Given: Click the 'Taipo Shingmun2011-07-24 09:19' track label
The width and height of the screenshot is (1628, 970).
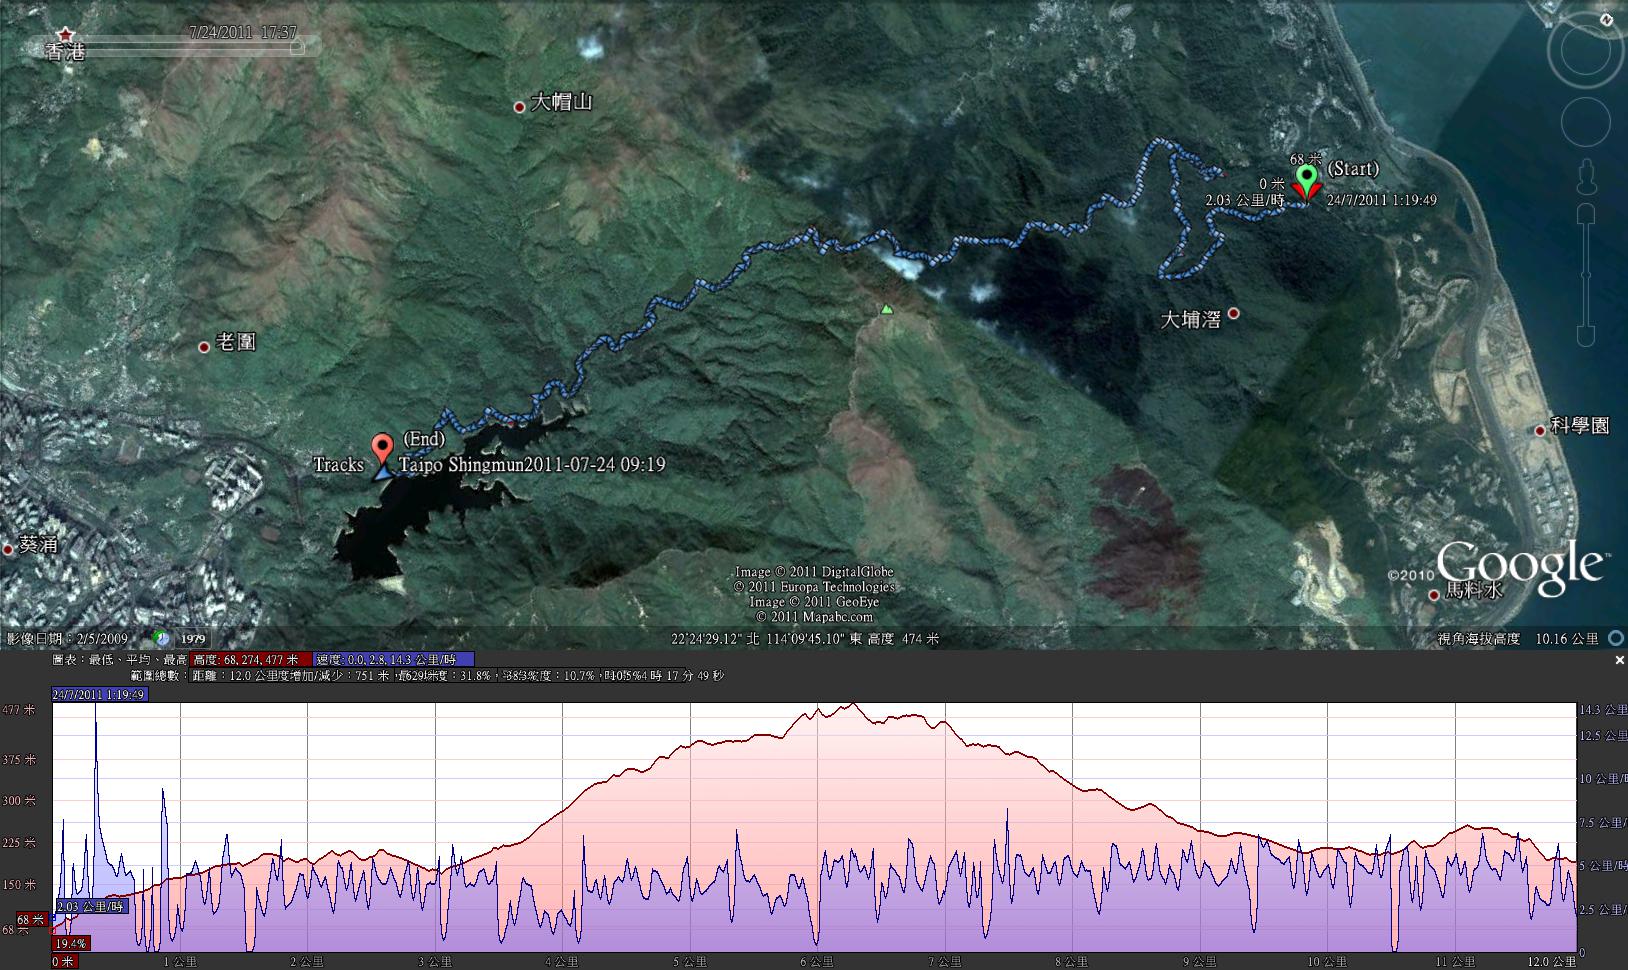Looking at the screenshot, I should [x=532, y=465].
